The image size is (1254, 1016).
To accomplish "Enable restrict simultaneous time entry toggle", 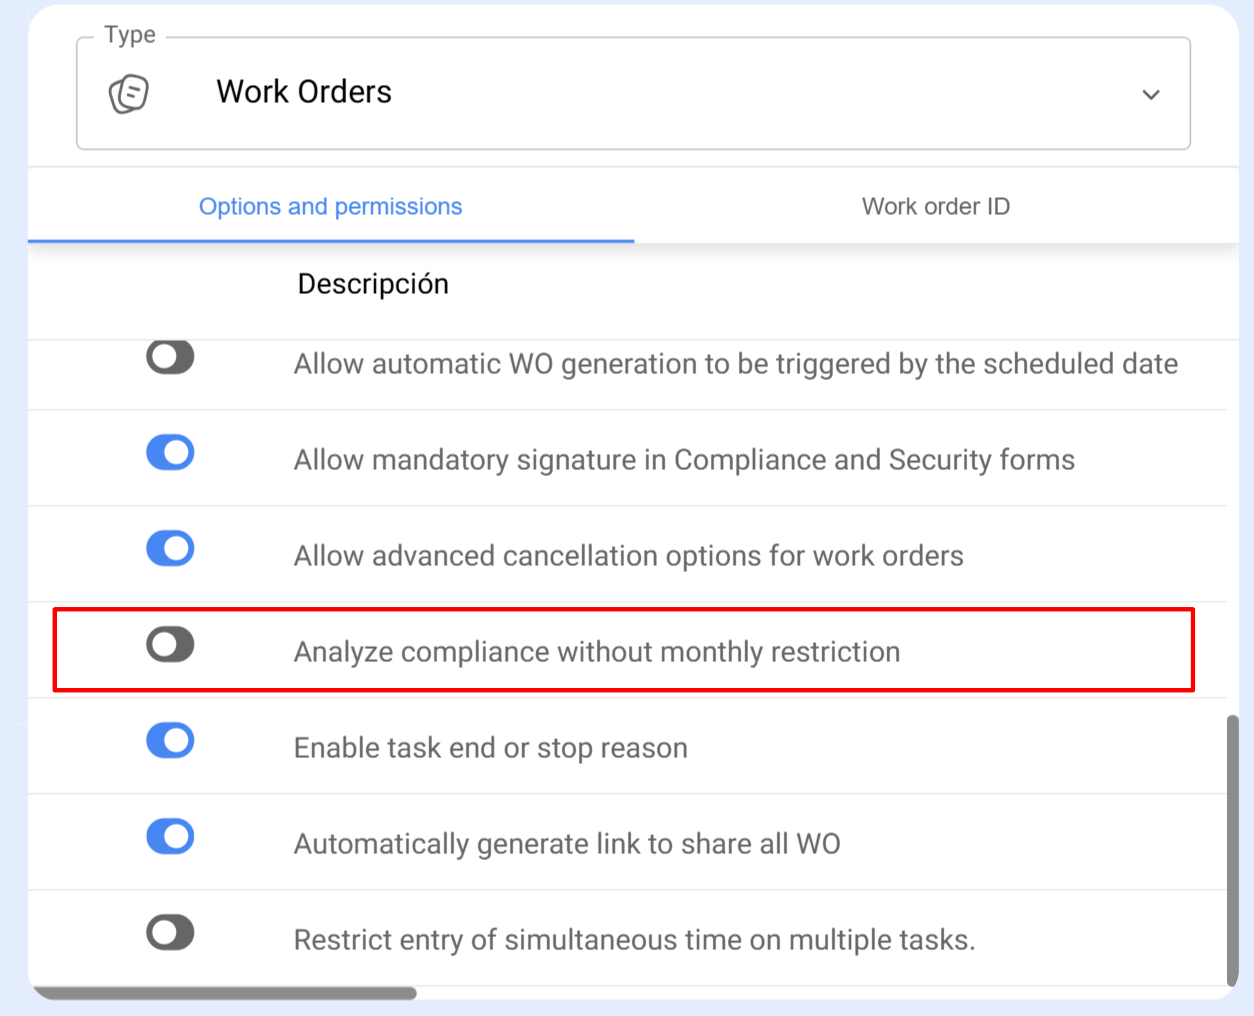I will pyautogui.click(x=170, y=933).
